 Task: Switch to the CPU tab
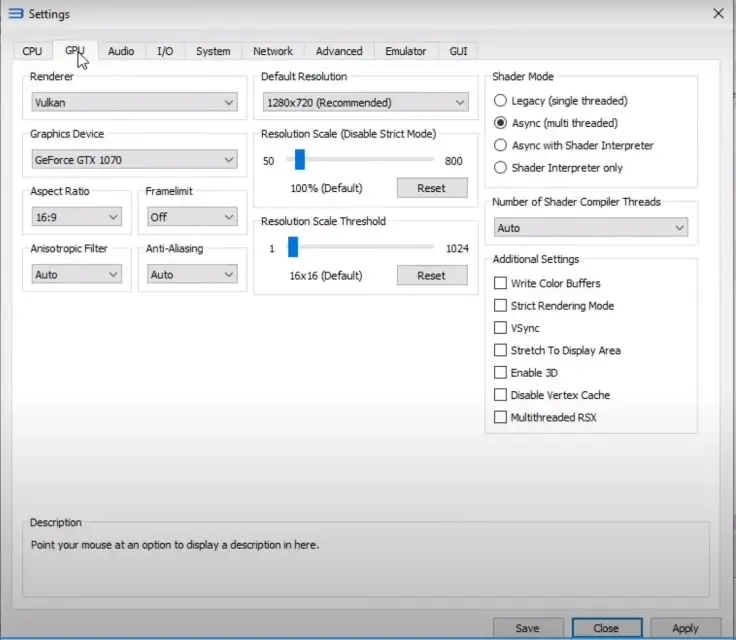(x=32, y=51)
